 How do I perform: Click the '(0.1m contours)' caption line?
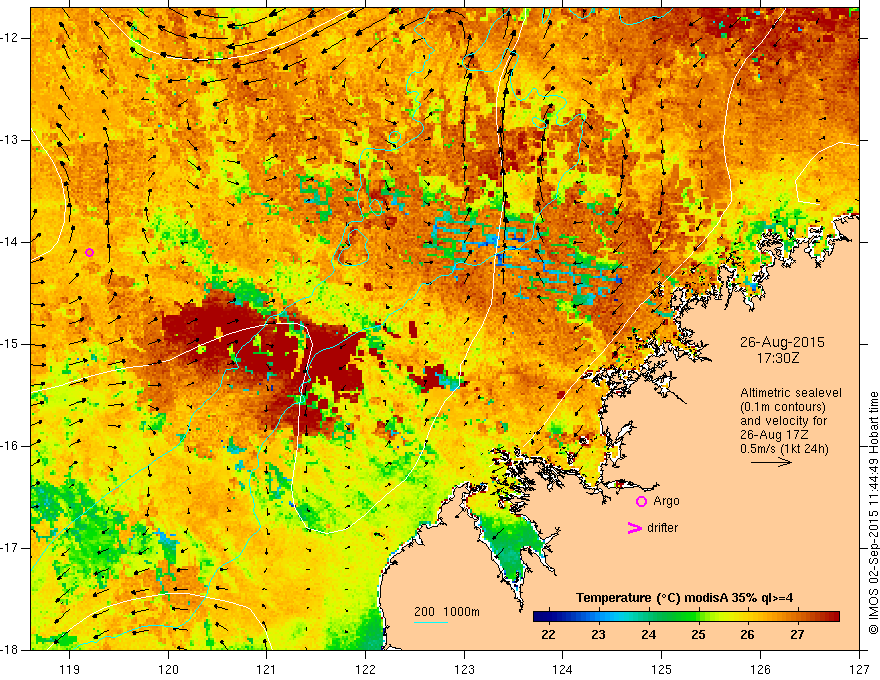coord(783,407)
